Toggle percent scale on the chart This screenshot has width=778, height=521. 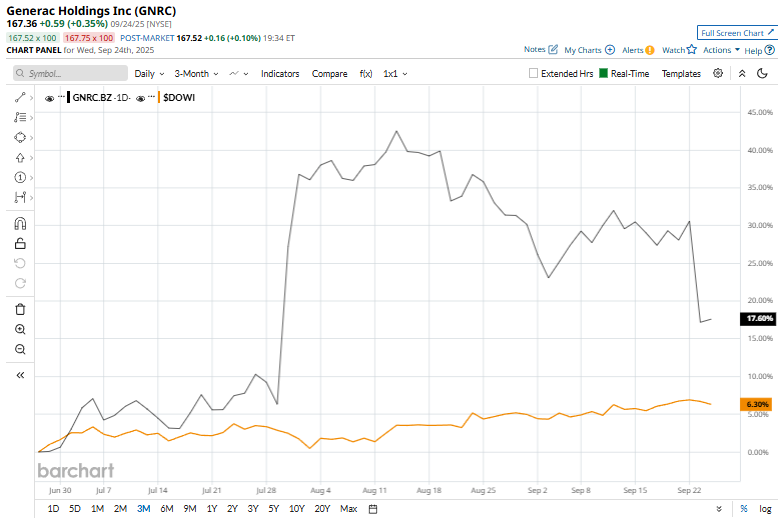pyautogui.click(x=744, y=509)
